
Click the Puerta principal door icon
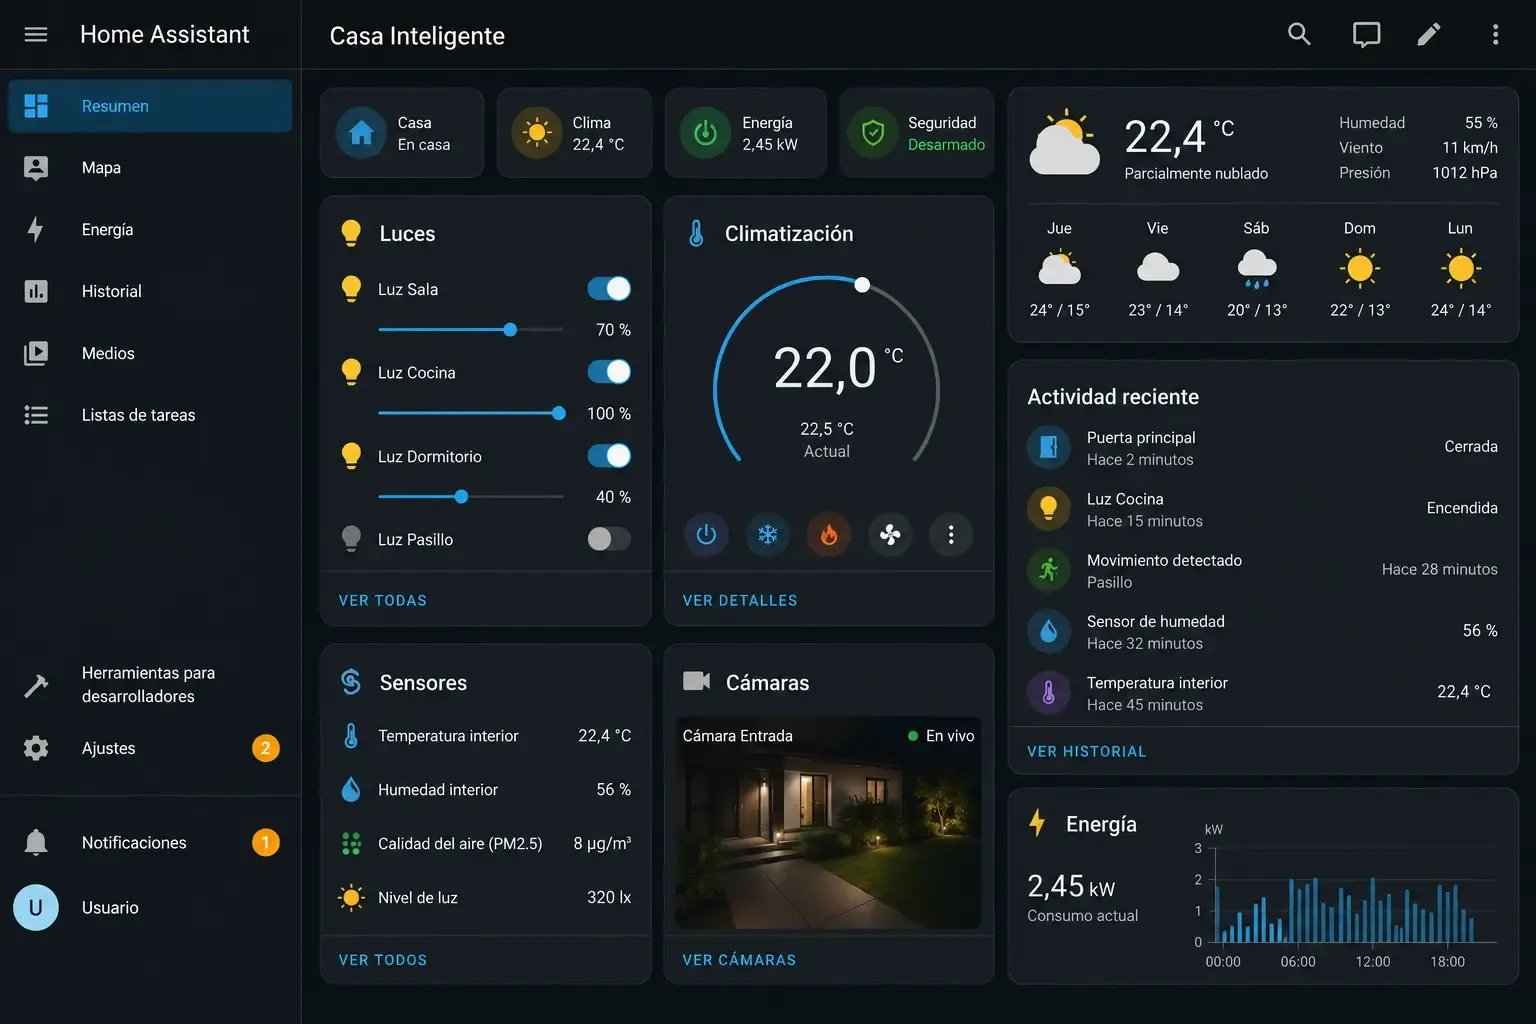point(1049,447)
